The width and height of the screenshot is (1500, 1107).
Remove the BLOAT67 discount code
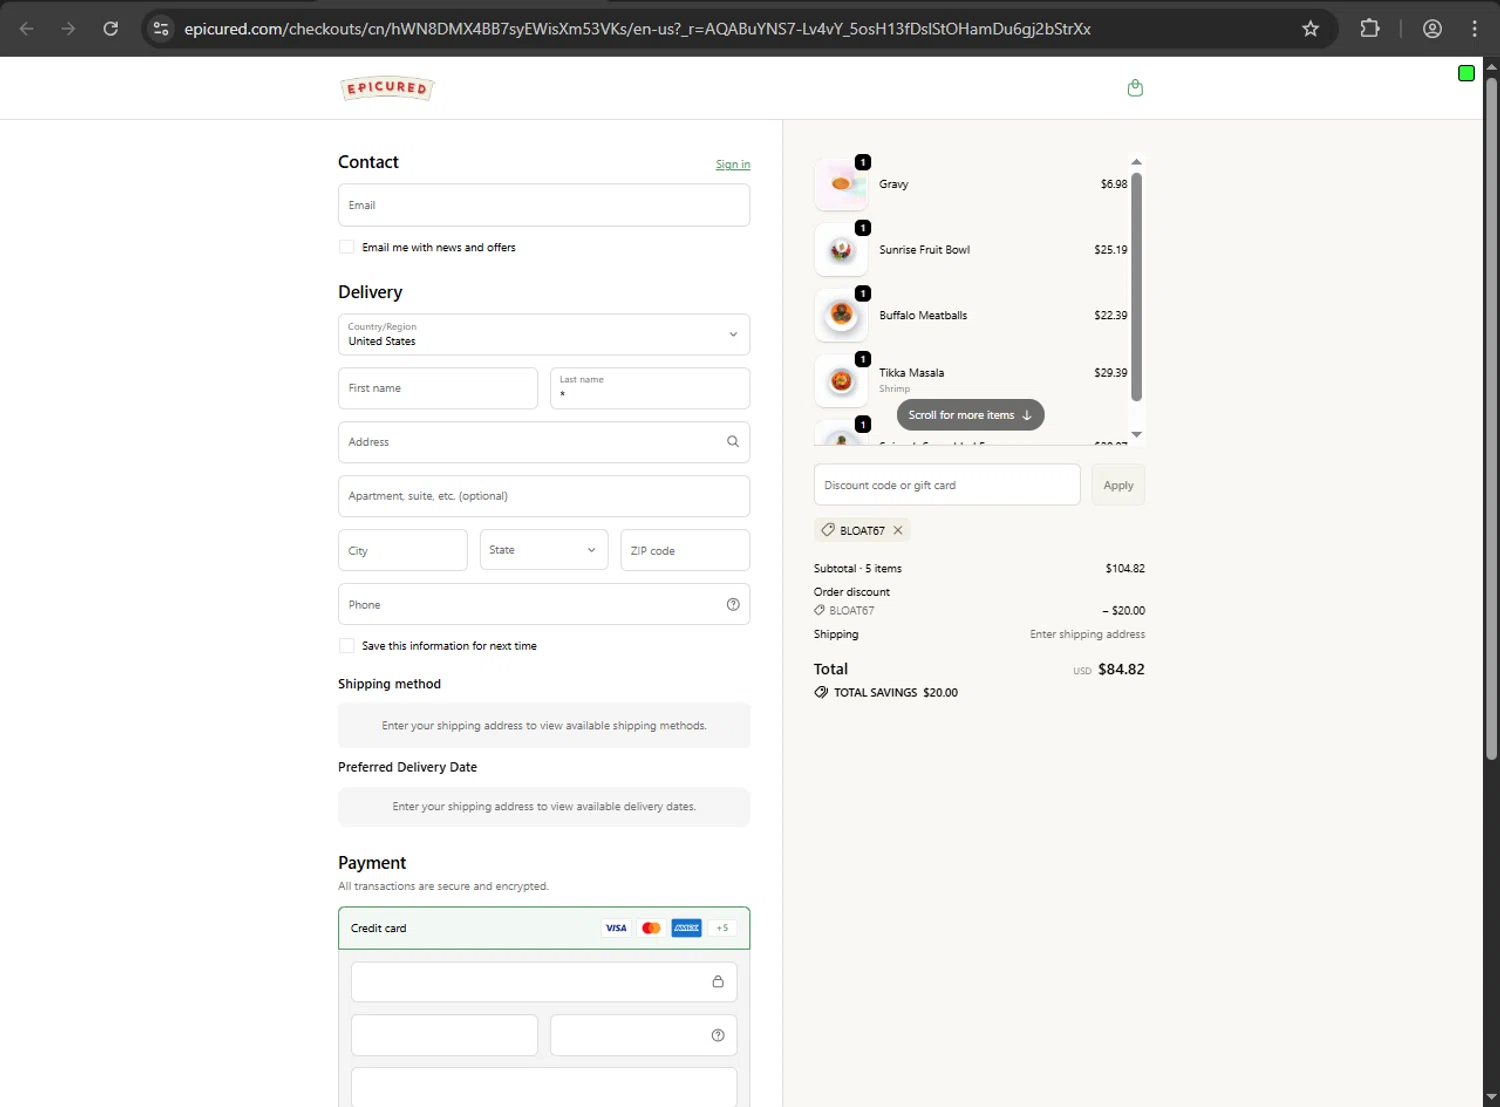tap(898, 530)
